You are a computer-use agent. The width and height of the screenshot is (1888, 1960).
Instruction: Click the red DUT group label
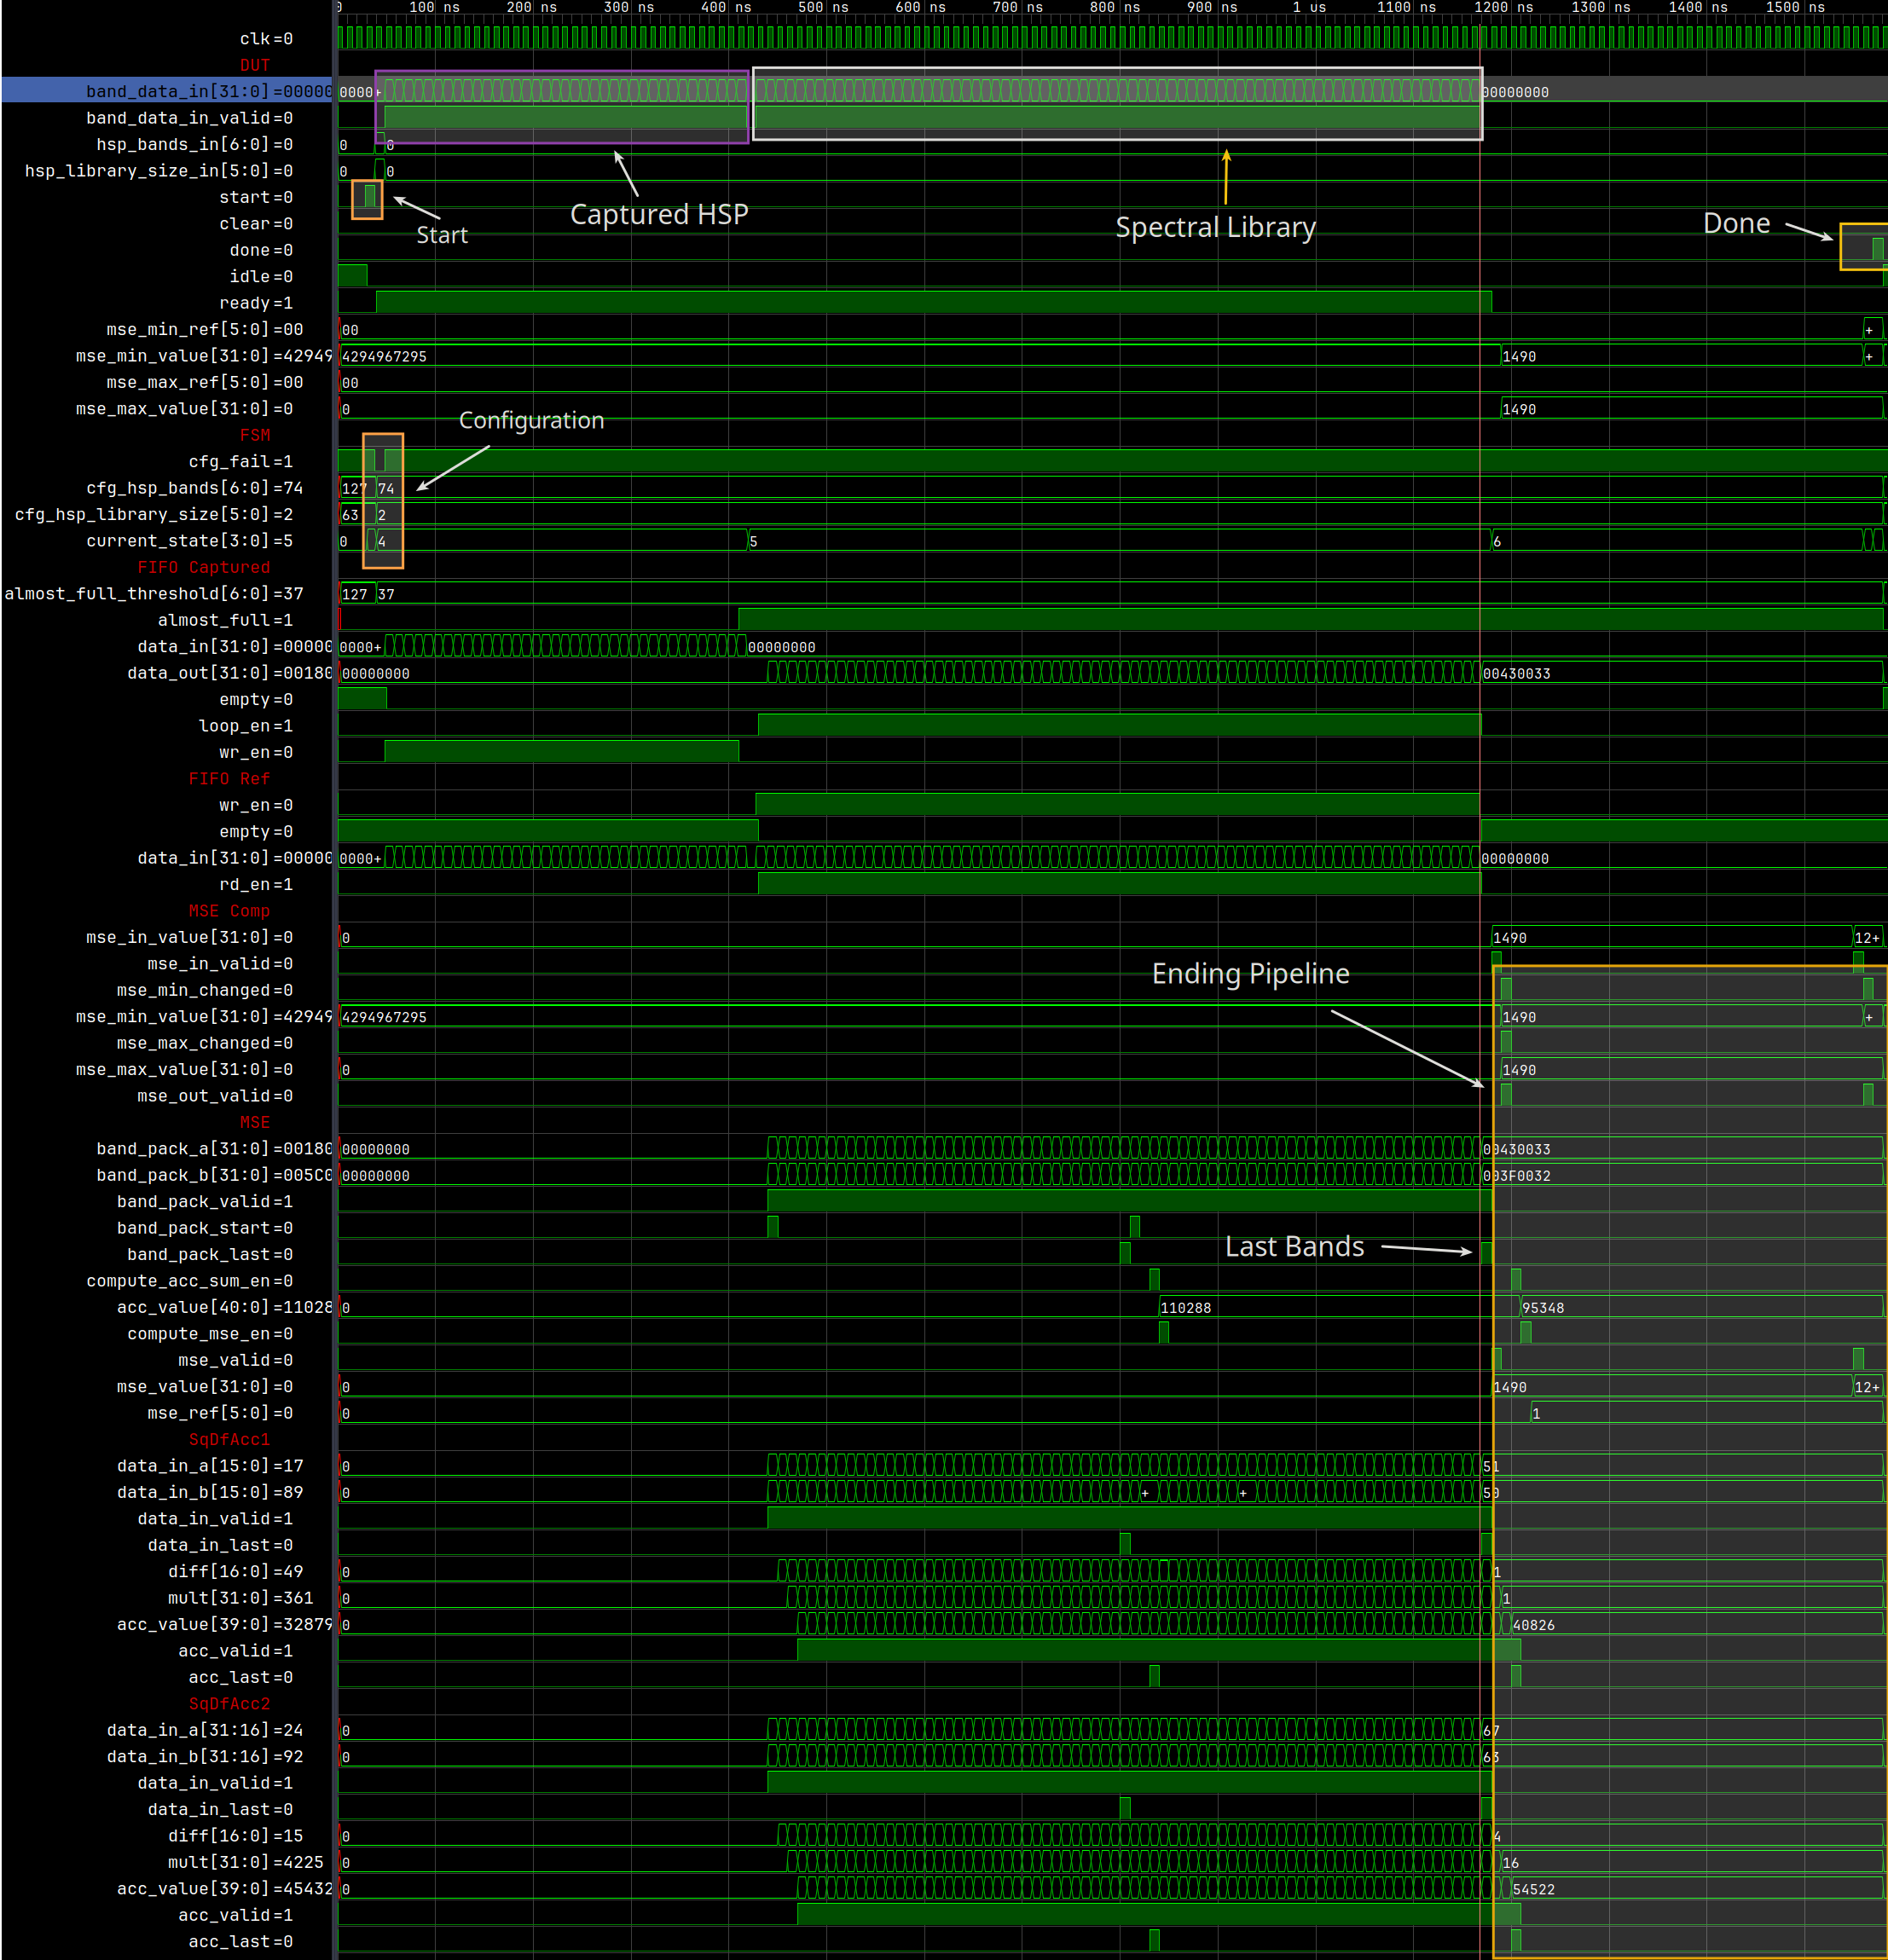[255, 65]
